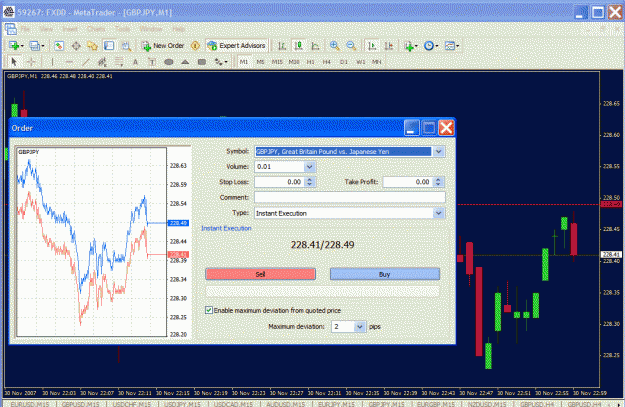The width and height of the screenshot is (625, 407).
Task: Switch to the M5 timeframe
Action: click(260, 62)
